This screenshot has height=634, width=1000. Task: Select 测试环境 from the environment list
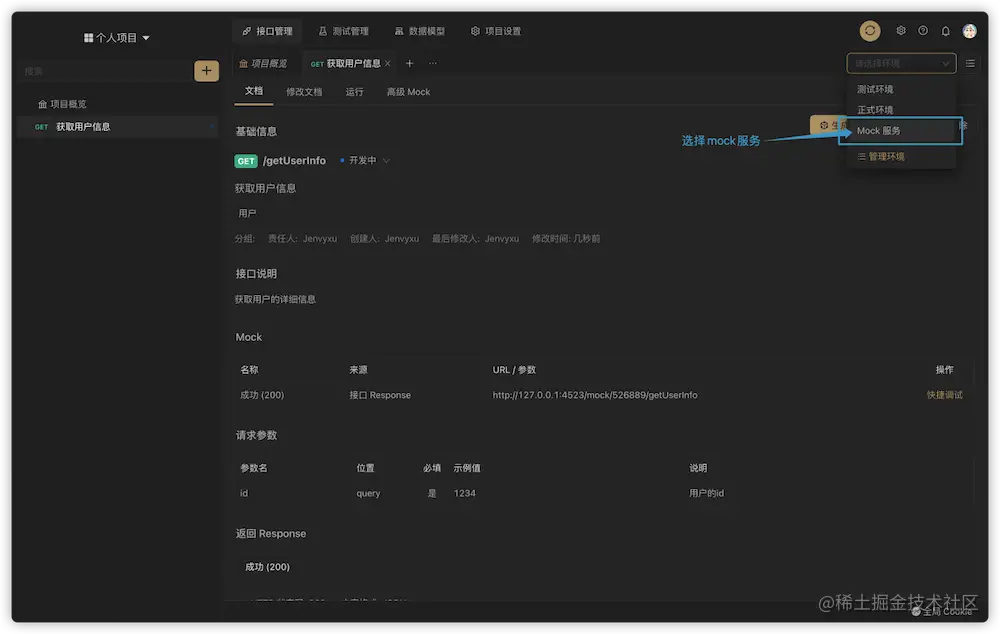pos(875,88)
